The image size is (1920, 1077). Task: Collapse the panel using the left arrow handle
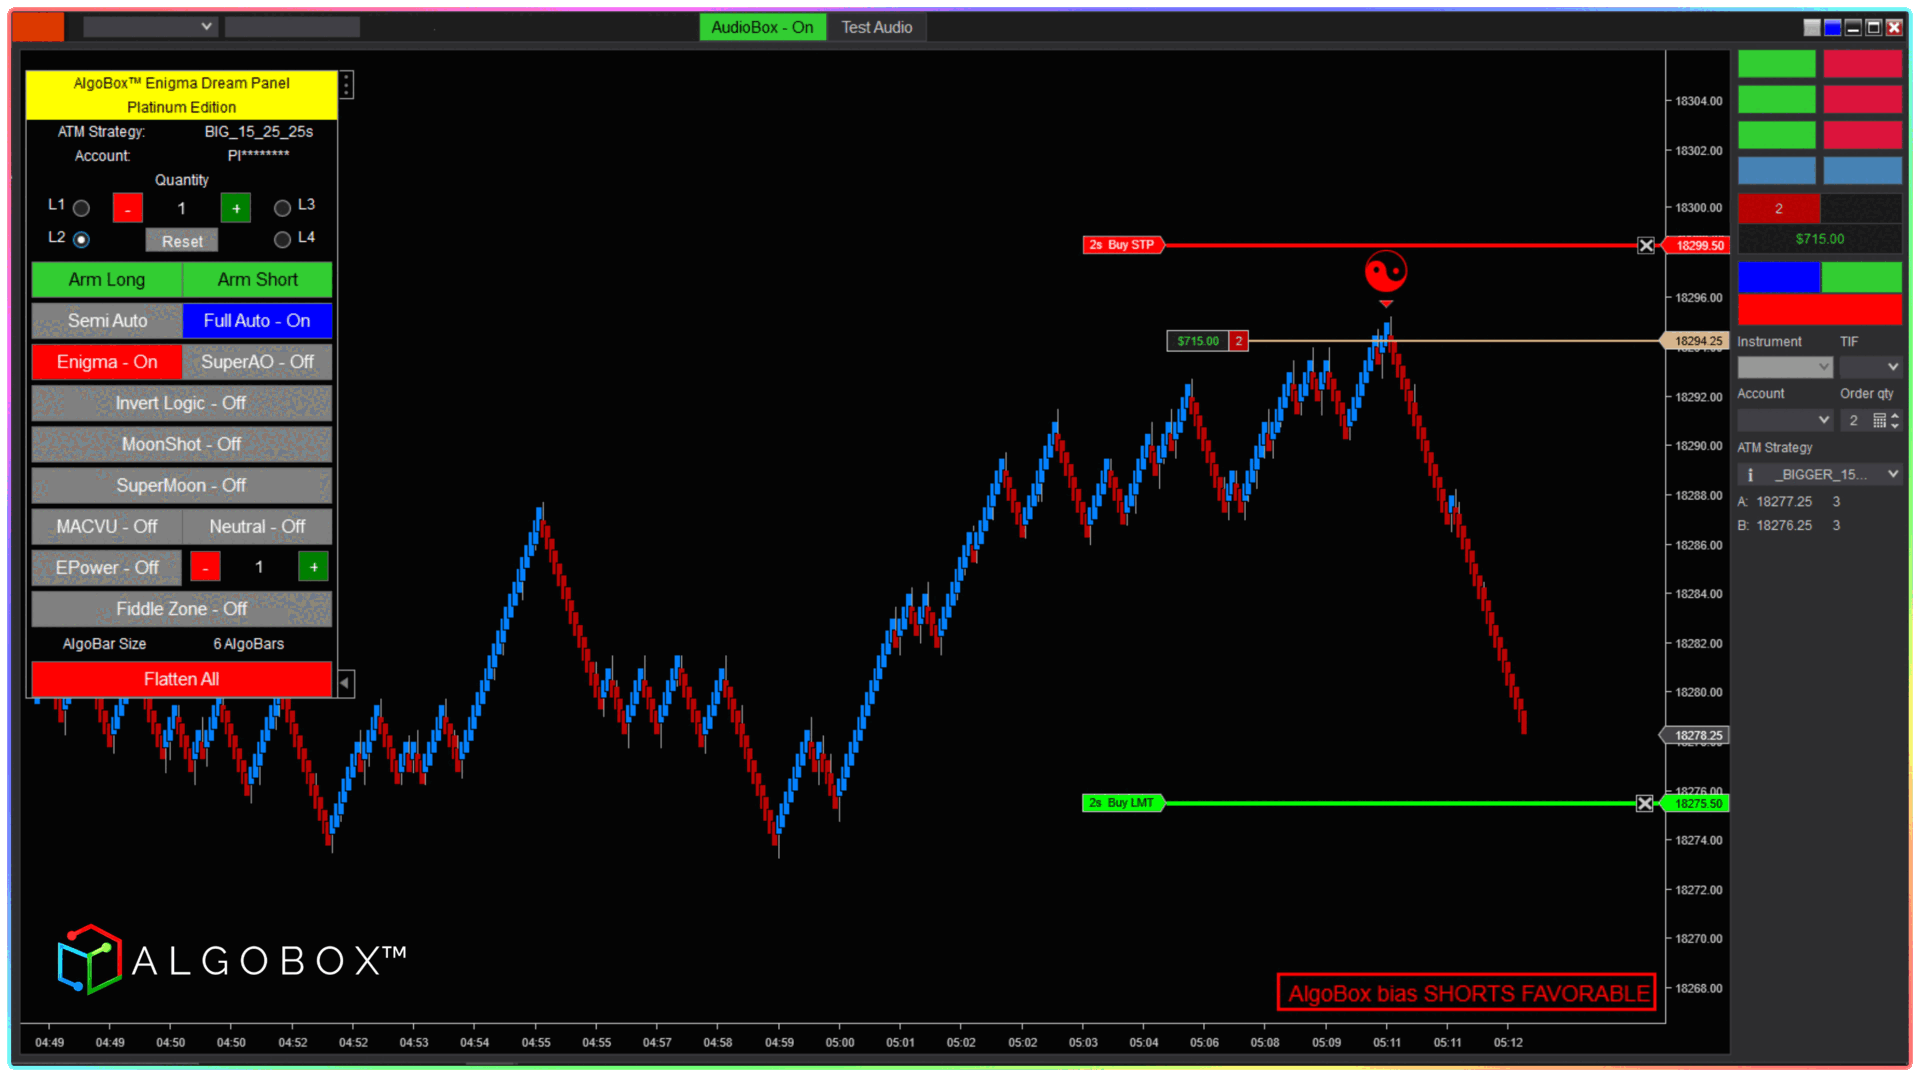(x=345, y=683)
